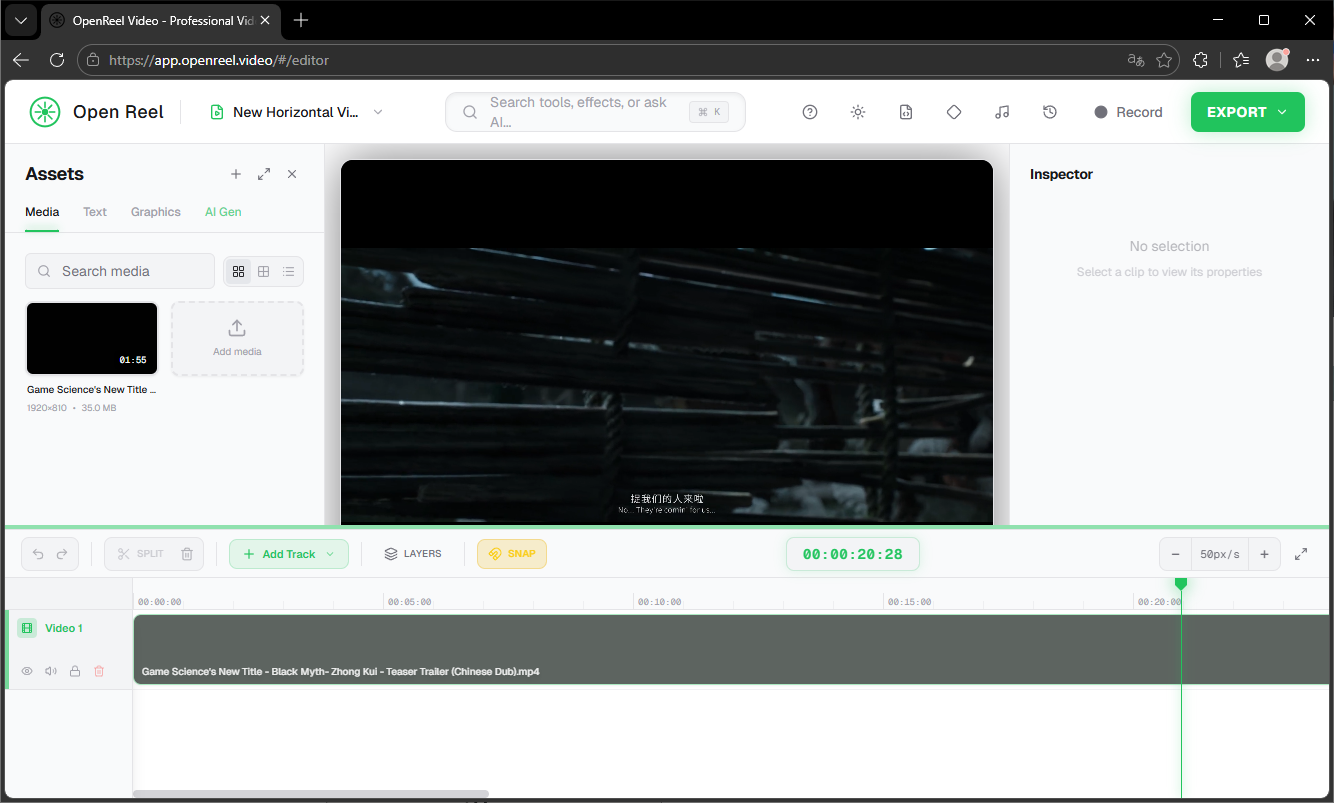Image resolution: width=1334 pixels, height=803 pixels.
Task: Switch to the Graphics tab
Action: coord(155,212)
